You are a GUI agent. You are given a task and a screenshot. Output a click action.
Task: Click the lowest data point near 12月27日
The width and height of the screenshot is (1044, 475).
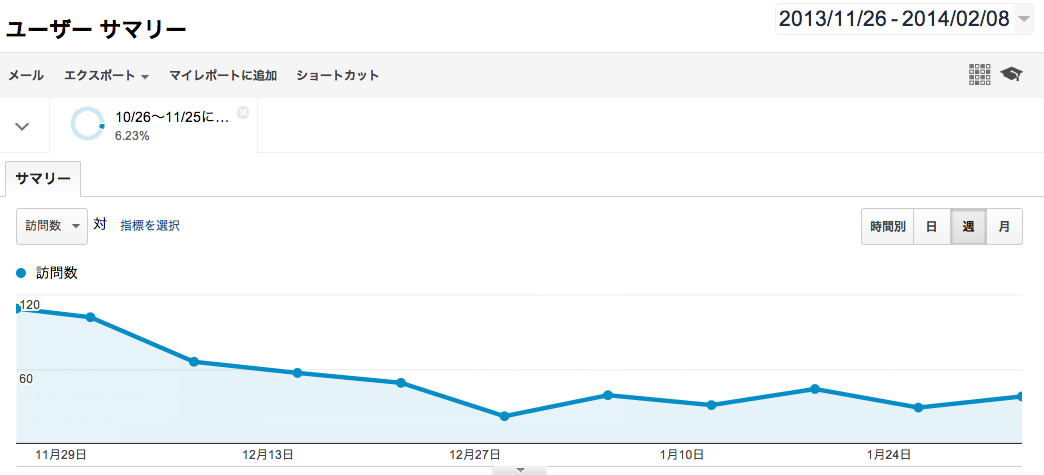click(x=504, y=416)
